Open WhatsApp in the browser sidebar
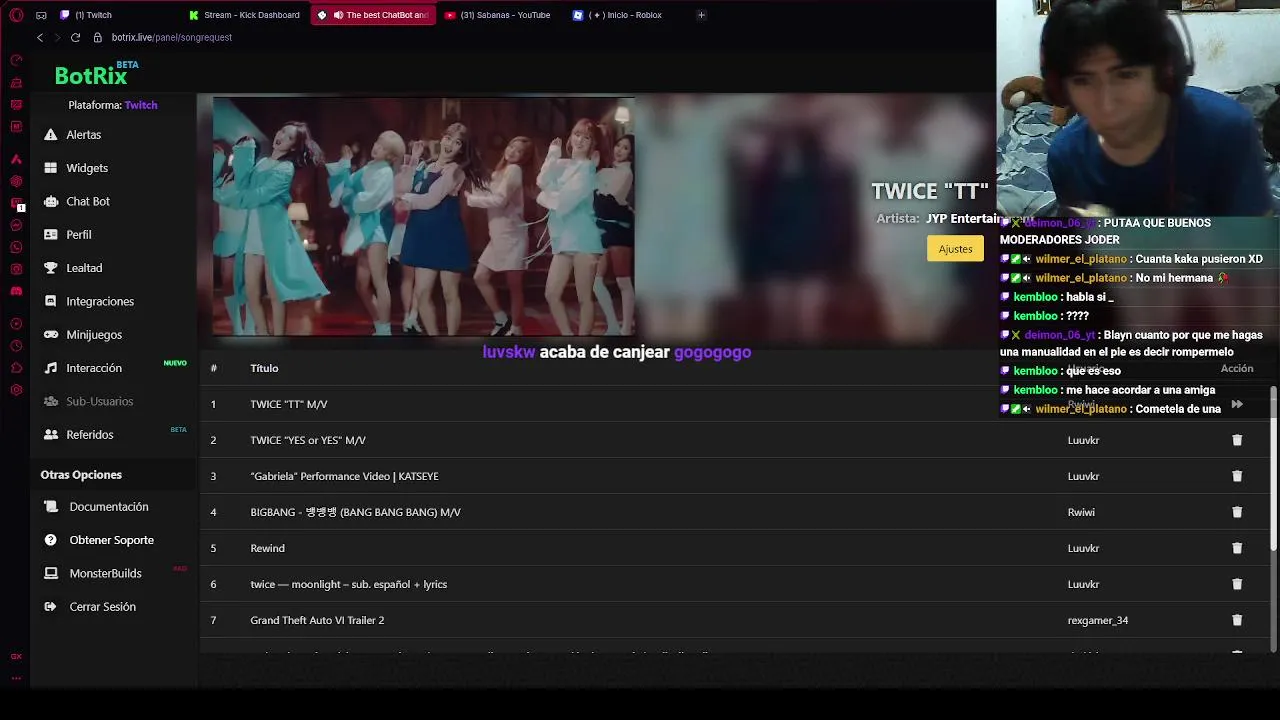1280x720 pixels. [x=16, y=247]
